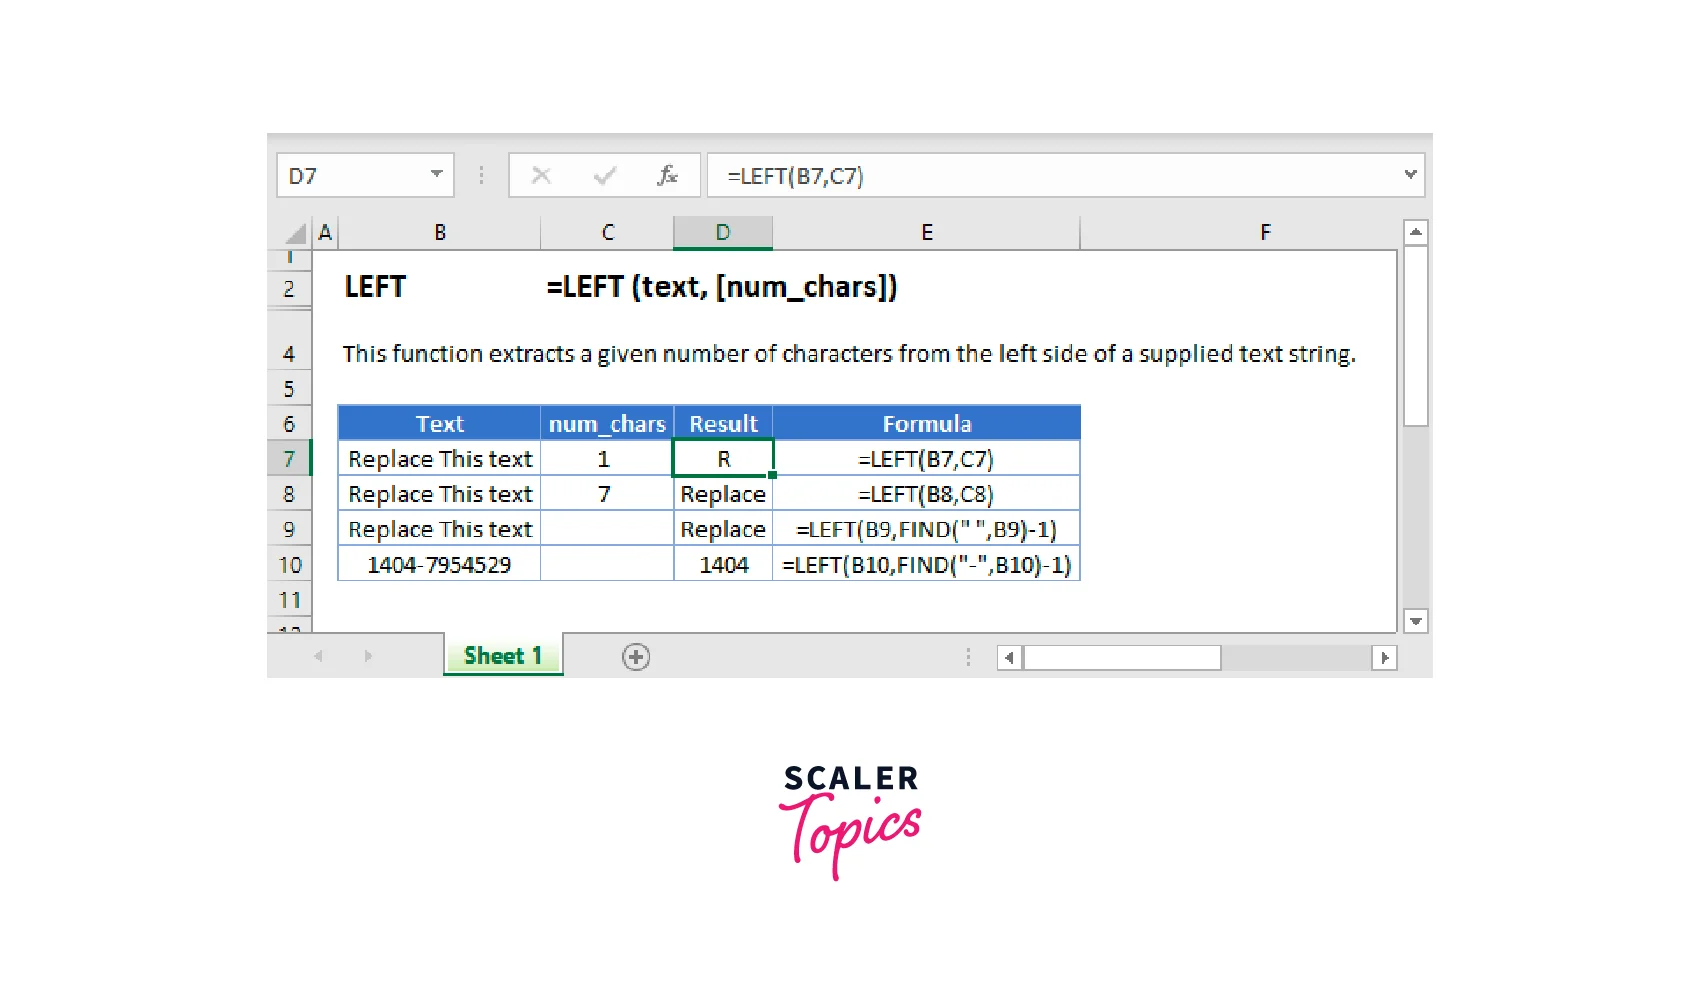Click horizontal scrollbar left arrow
Viewport: 1700px width, 984px height.
(1009, 658)
